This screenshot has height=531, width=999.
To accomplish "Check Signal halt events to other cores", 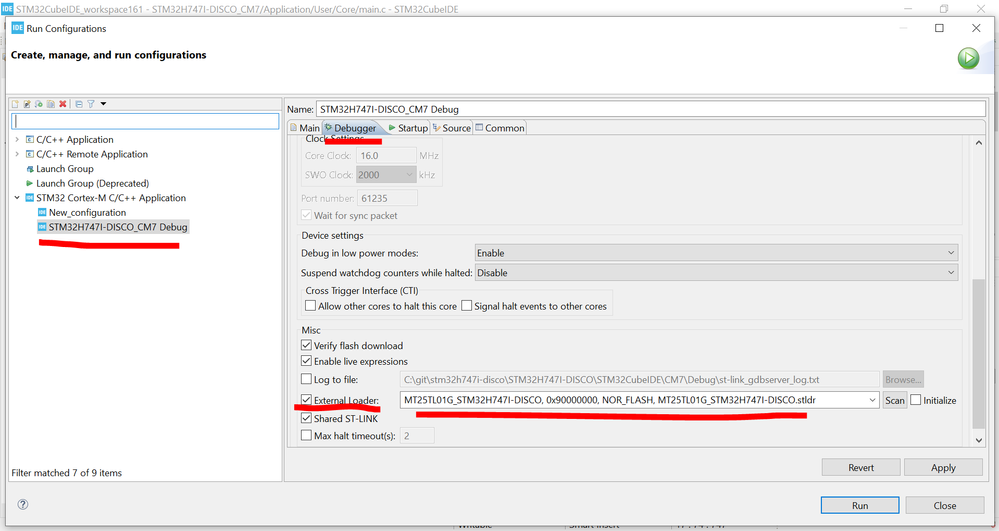I will (x=466, y=306).
